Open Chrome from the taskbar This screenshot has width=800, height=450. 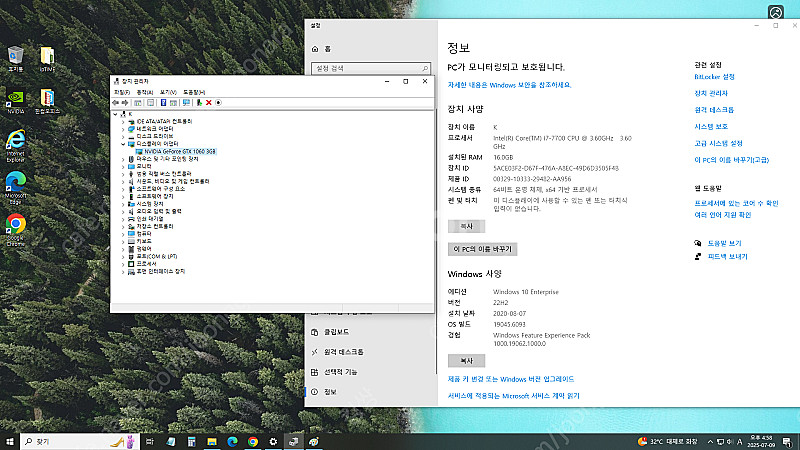point(253,441)
